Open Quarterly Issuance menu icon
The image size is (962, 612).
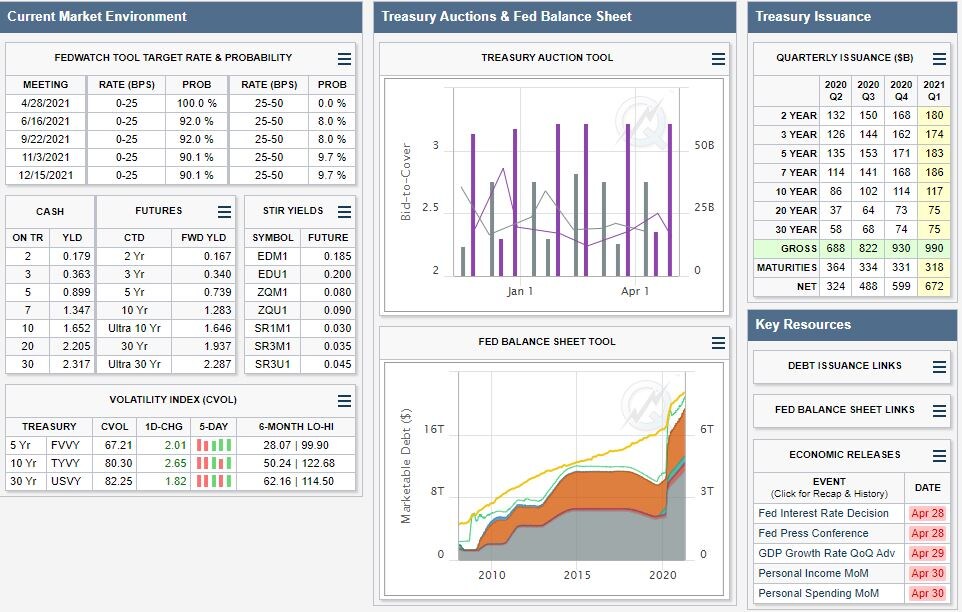[x=939, y=59]
